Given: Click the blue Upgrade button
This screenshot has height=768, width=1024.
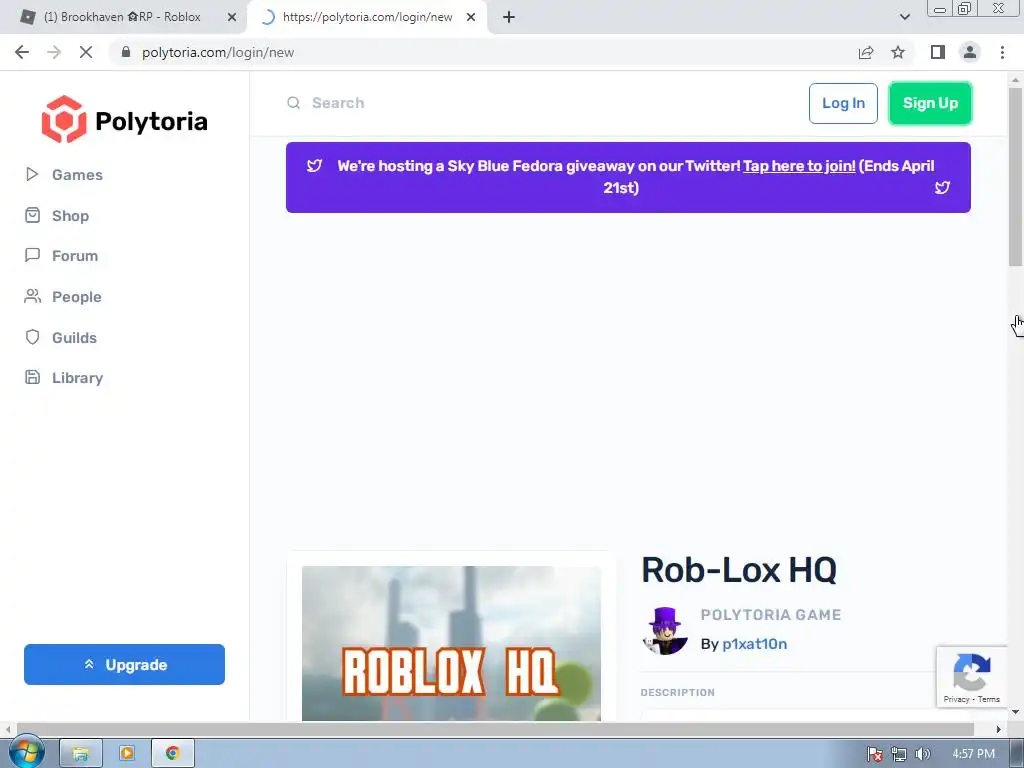Looking at the screenshot, I should pos(124,665).
